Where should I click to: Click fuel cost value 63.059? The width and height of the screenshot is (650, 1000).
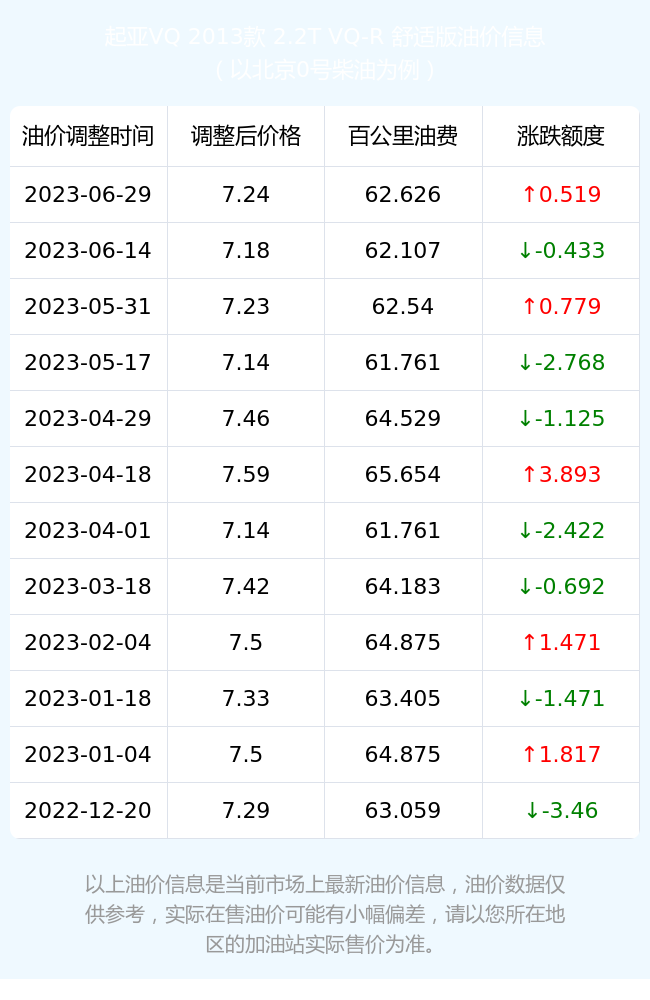403,811
